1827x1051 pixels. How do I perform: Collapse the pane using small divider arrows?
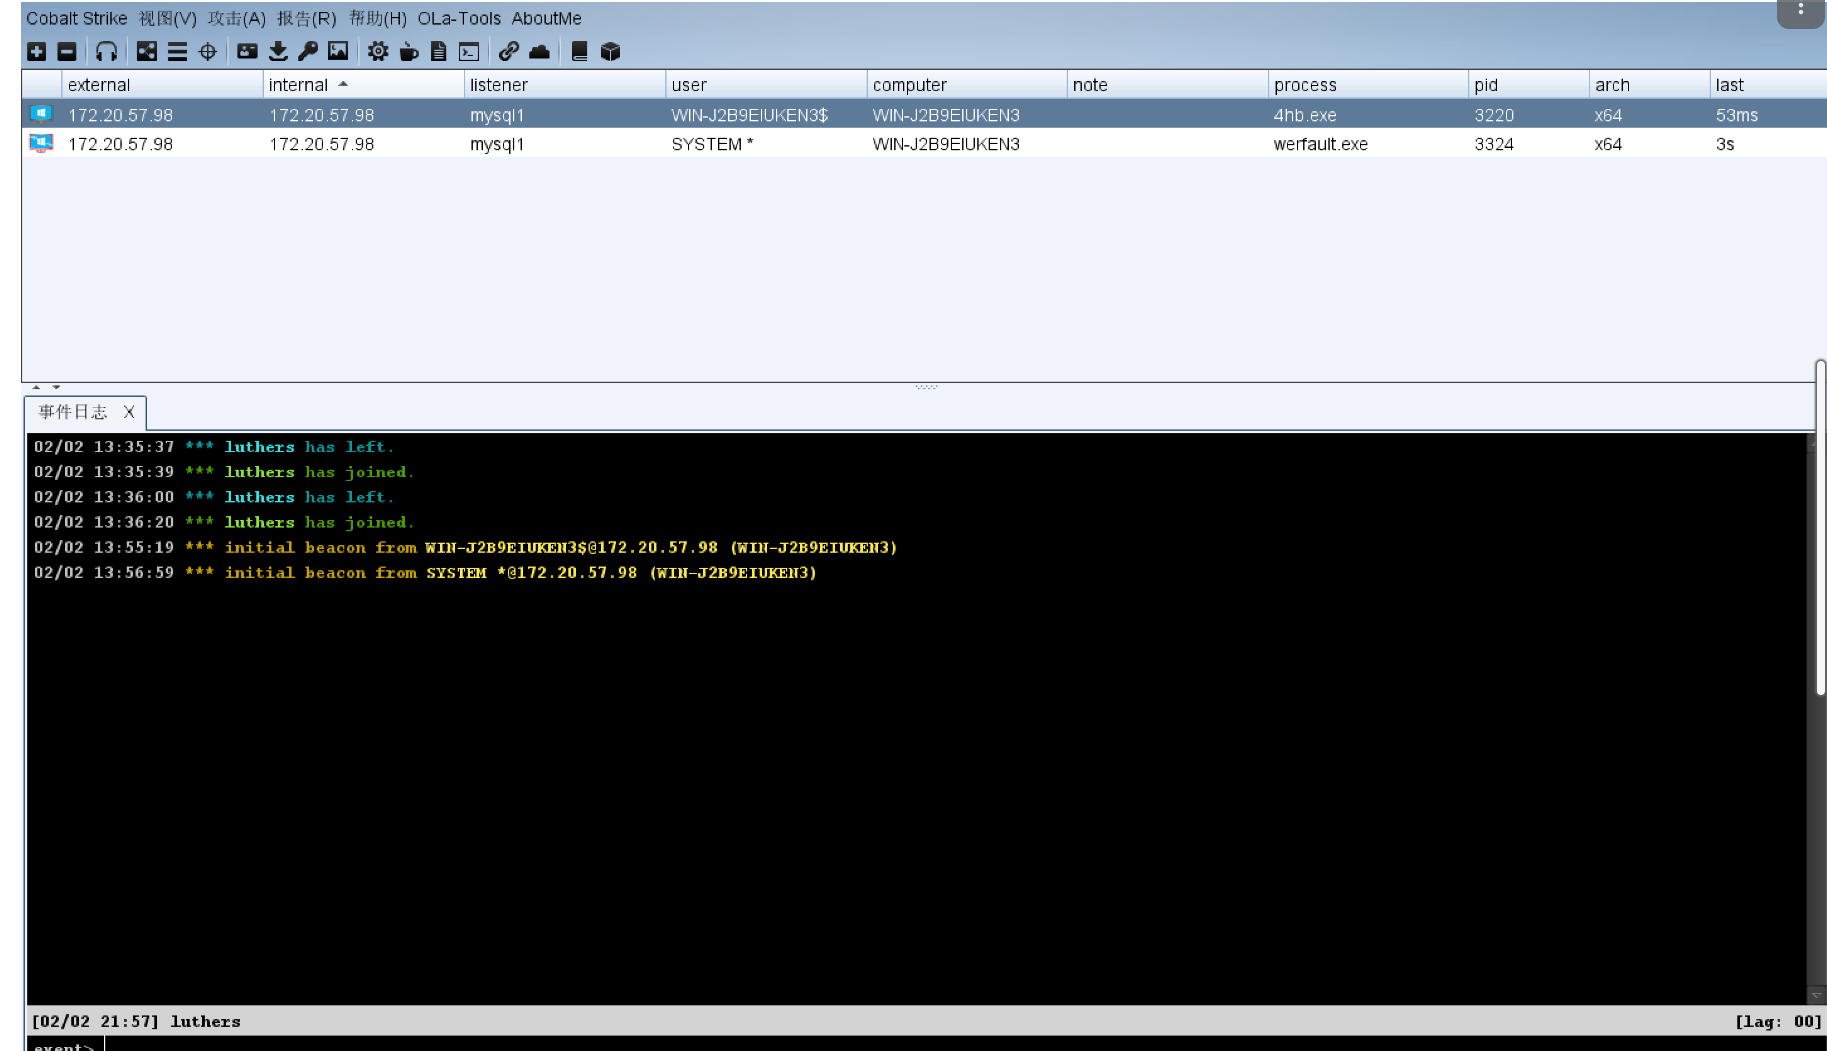46,387
